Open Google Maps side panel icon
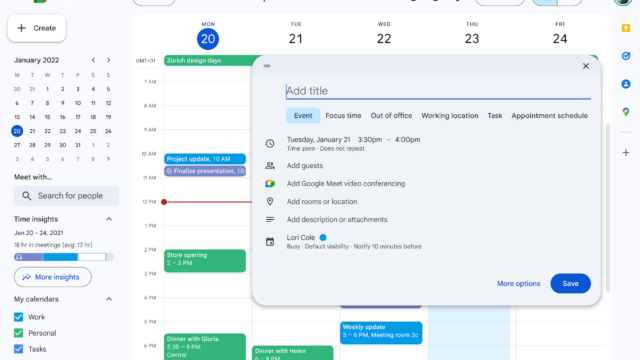This screenshot has width=640, height=360. 626,112
